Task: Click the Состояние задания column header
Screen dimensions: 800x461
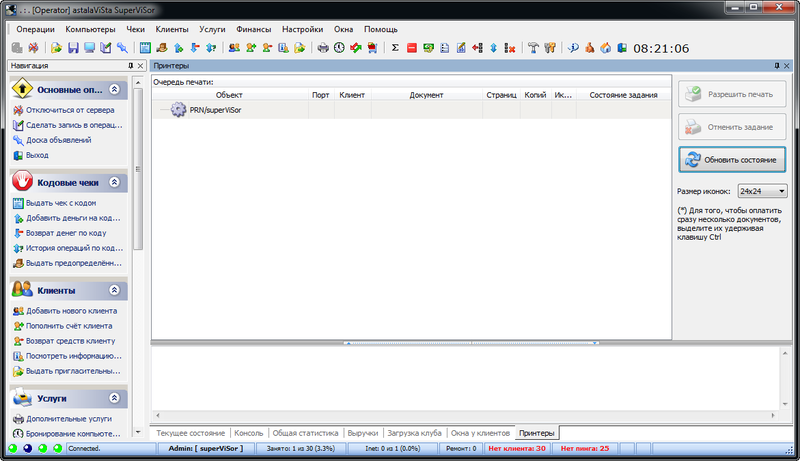Action: [623, 95]
